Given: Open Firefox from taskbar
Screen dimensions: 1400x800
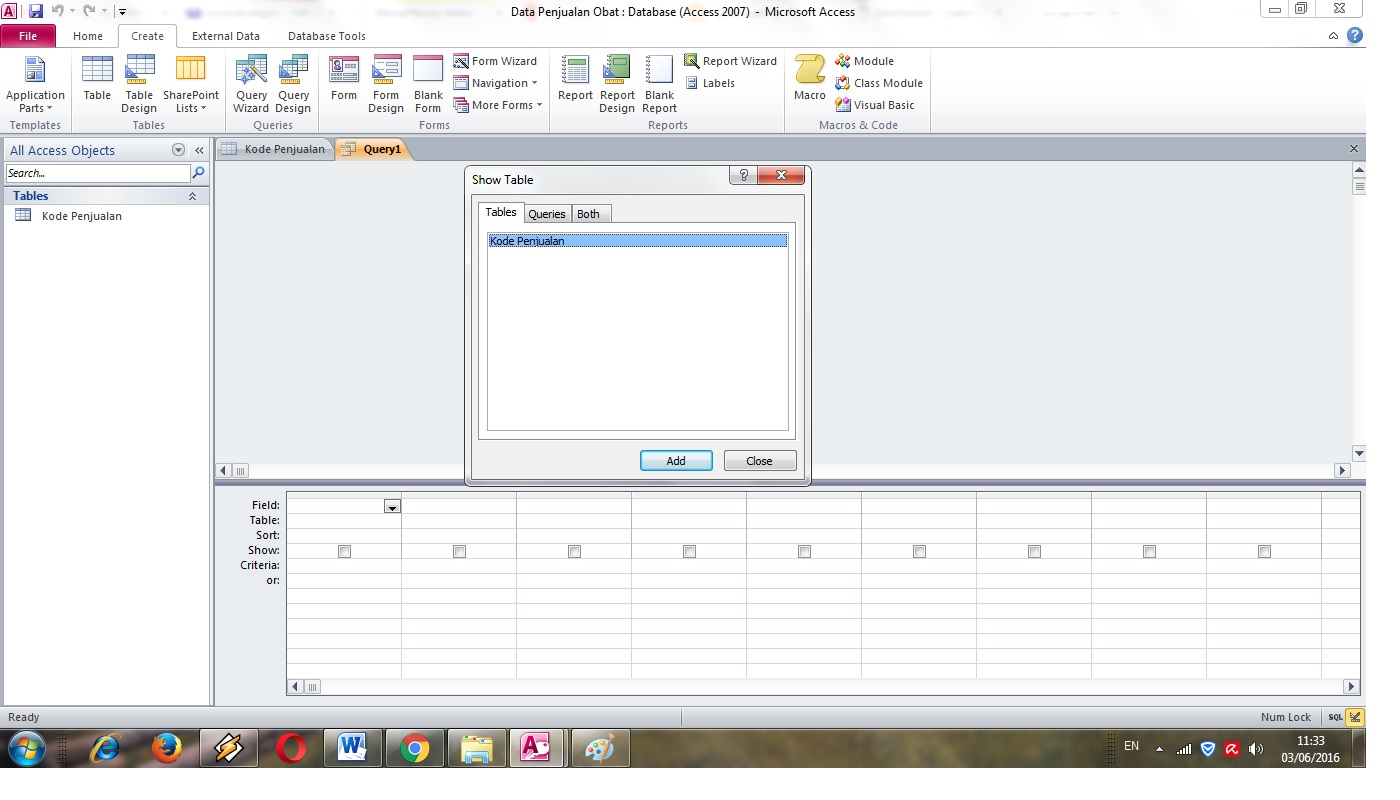Looking at the screenshot, I should point(166,748).
